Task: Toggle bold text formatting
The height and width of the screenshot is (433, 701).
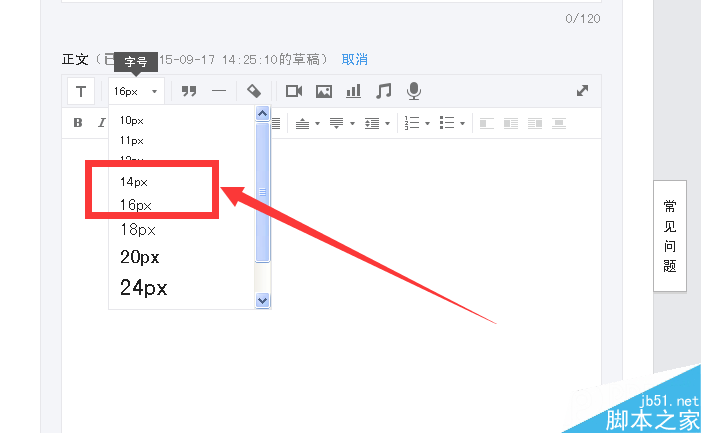Action: click(78, 123)
